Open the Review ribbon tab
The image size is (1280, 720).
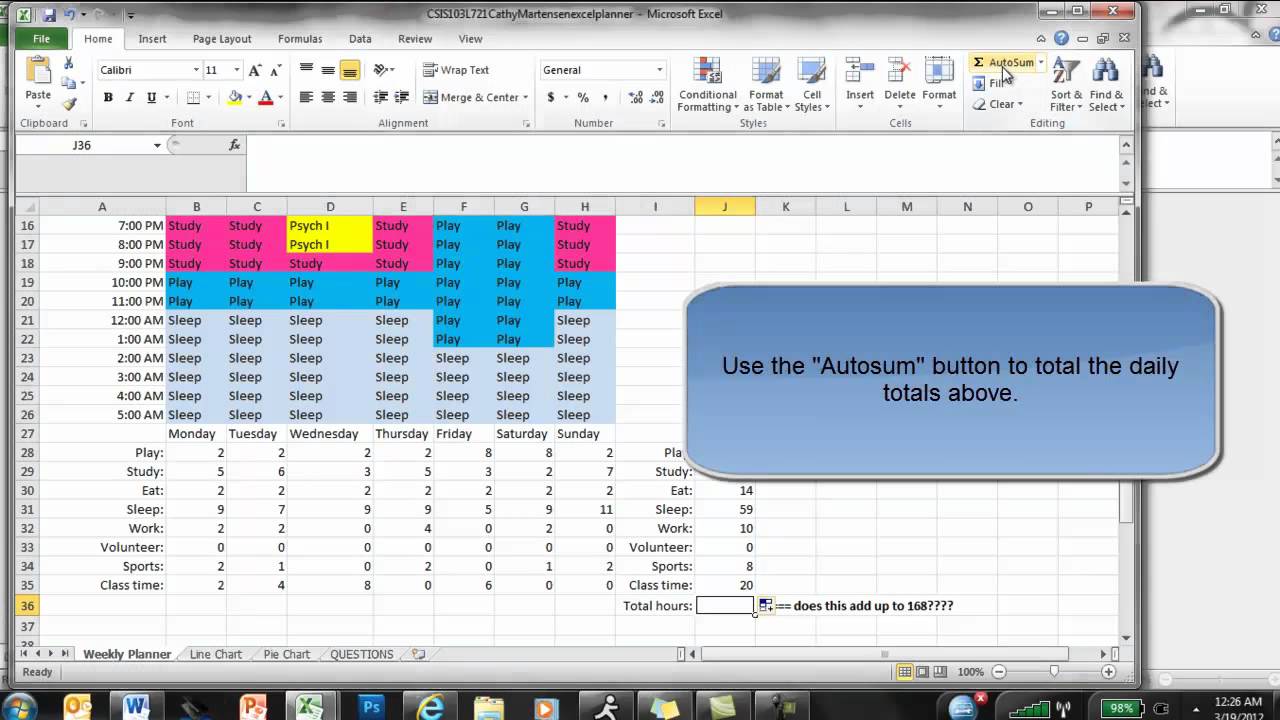(x=415, y=39)
